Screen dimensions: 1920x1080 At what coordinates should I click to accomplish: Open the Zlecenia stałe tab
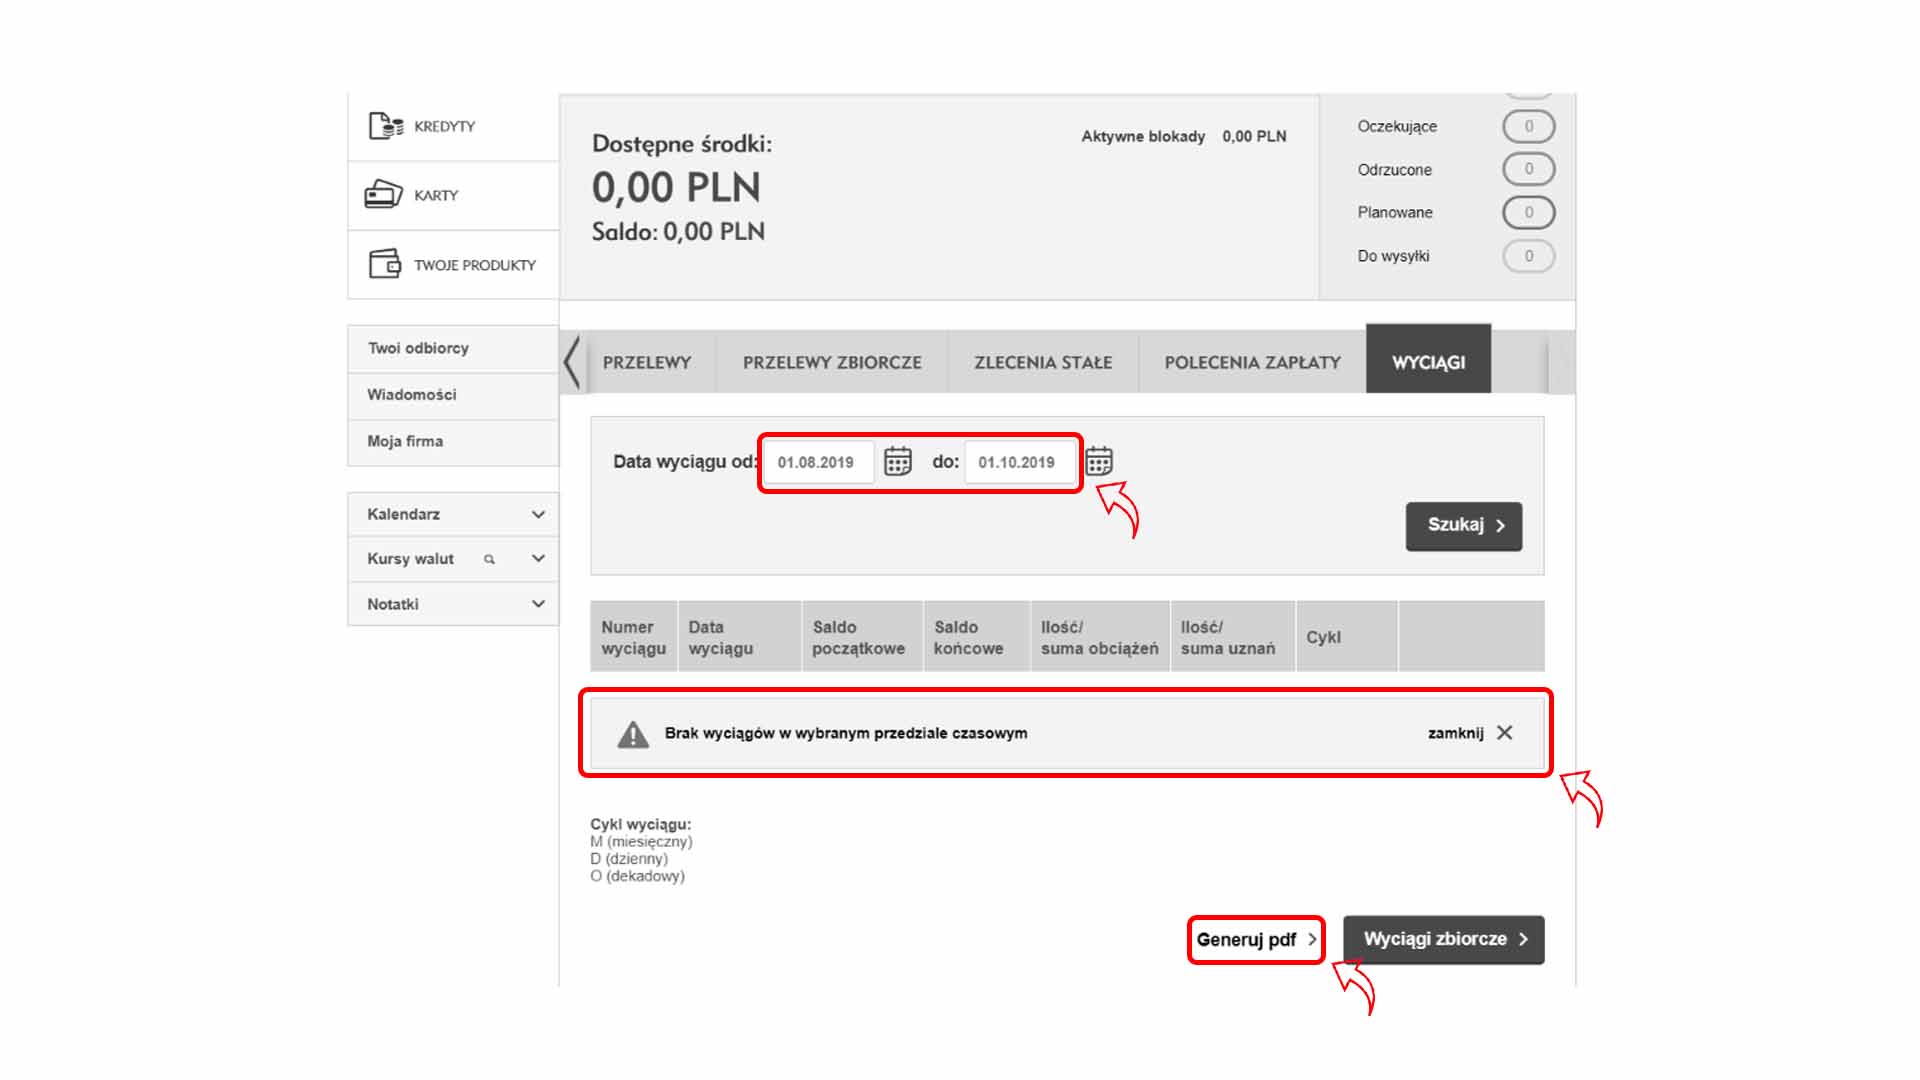coord(1043,362)
